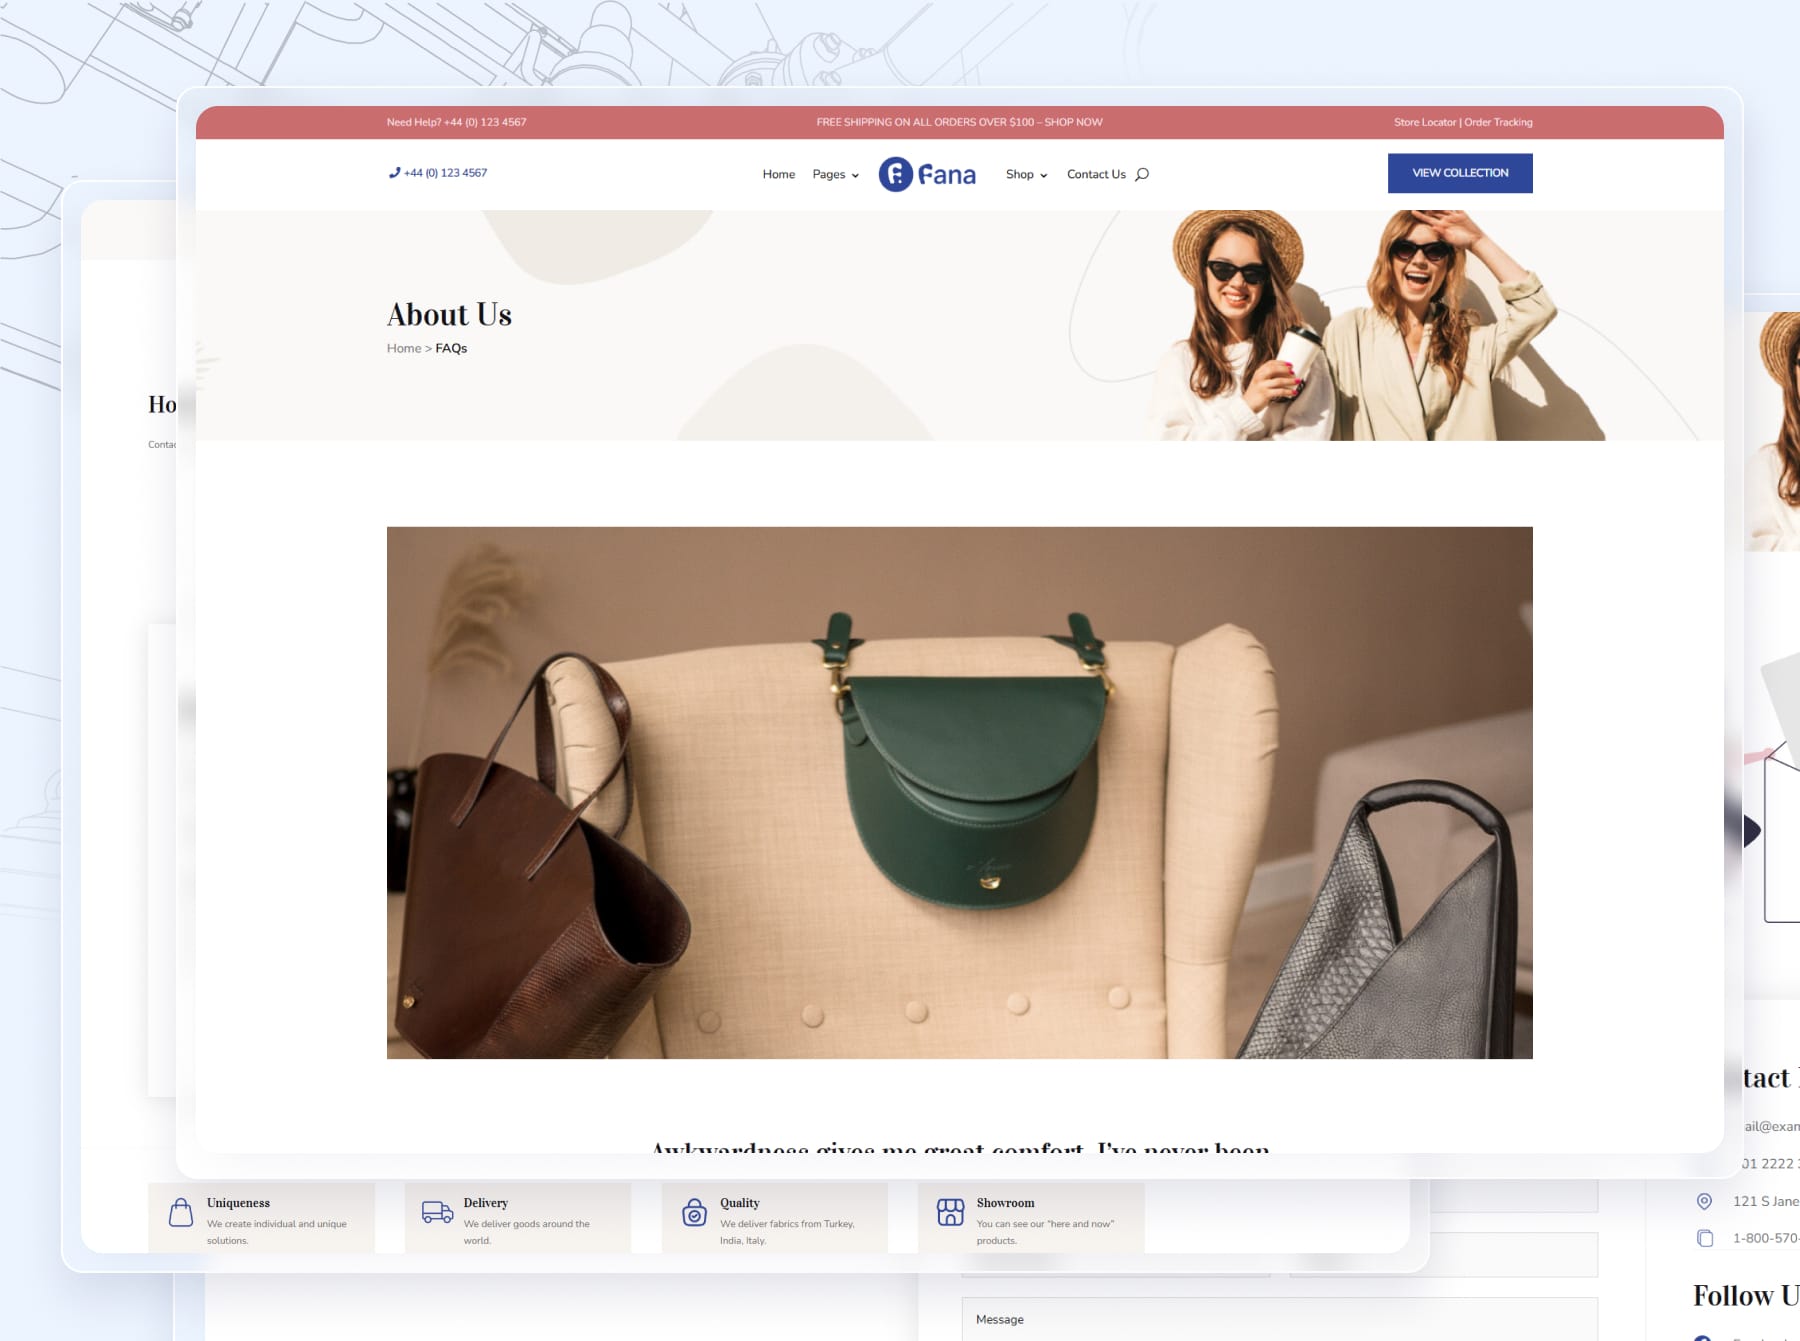Viewport: 1800px width, 1341px height.
Task: Click the Delivery card title
Action: click(485, 1203)
